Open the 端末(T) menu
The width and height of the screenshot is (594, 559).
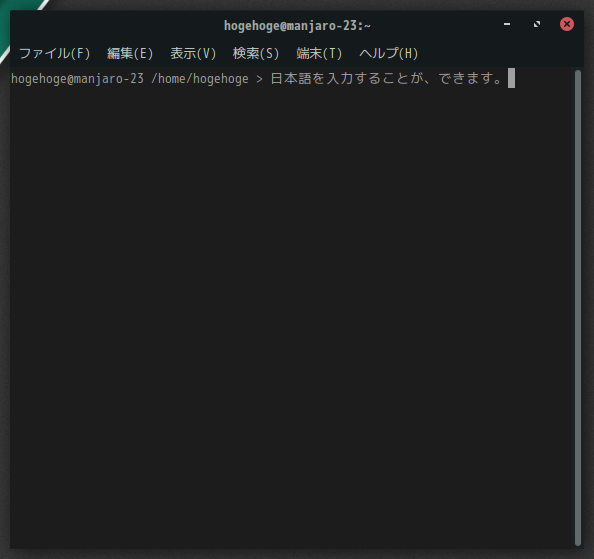click(x=319, y=53)
